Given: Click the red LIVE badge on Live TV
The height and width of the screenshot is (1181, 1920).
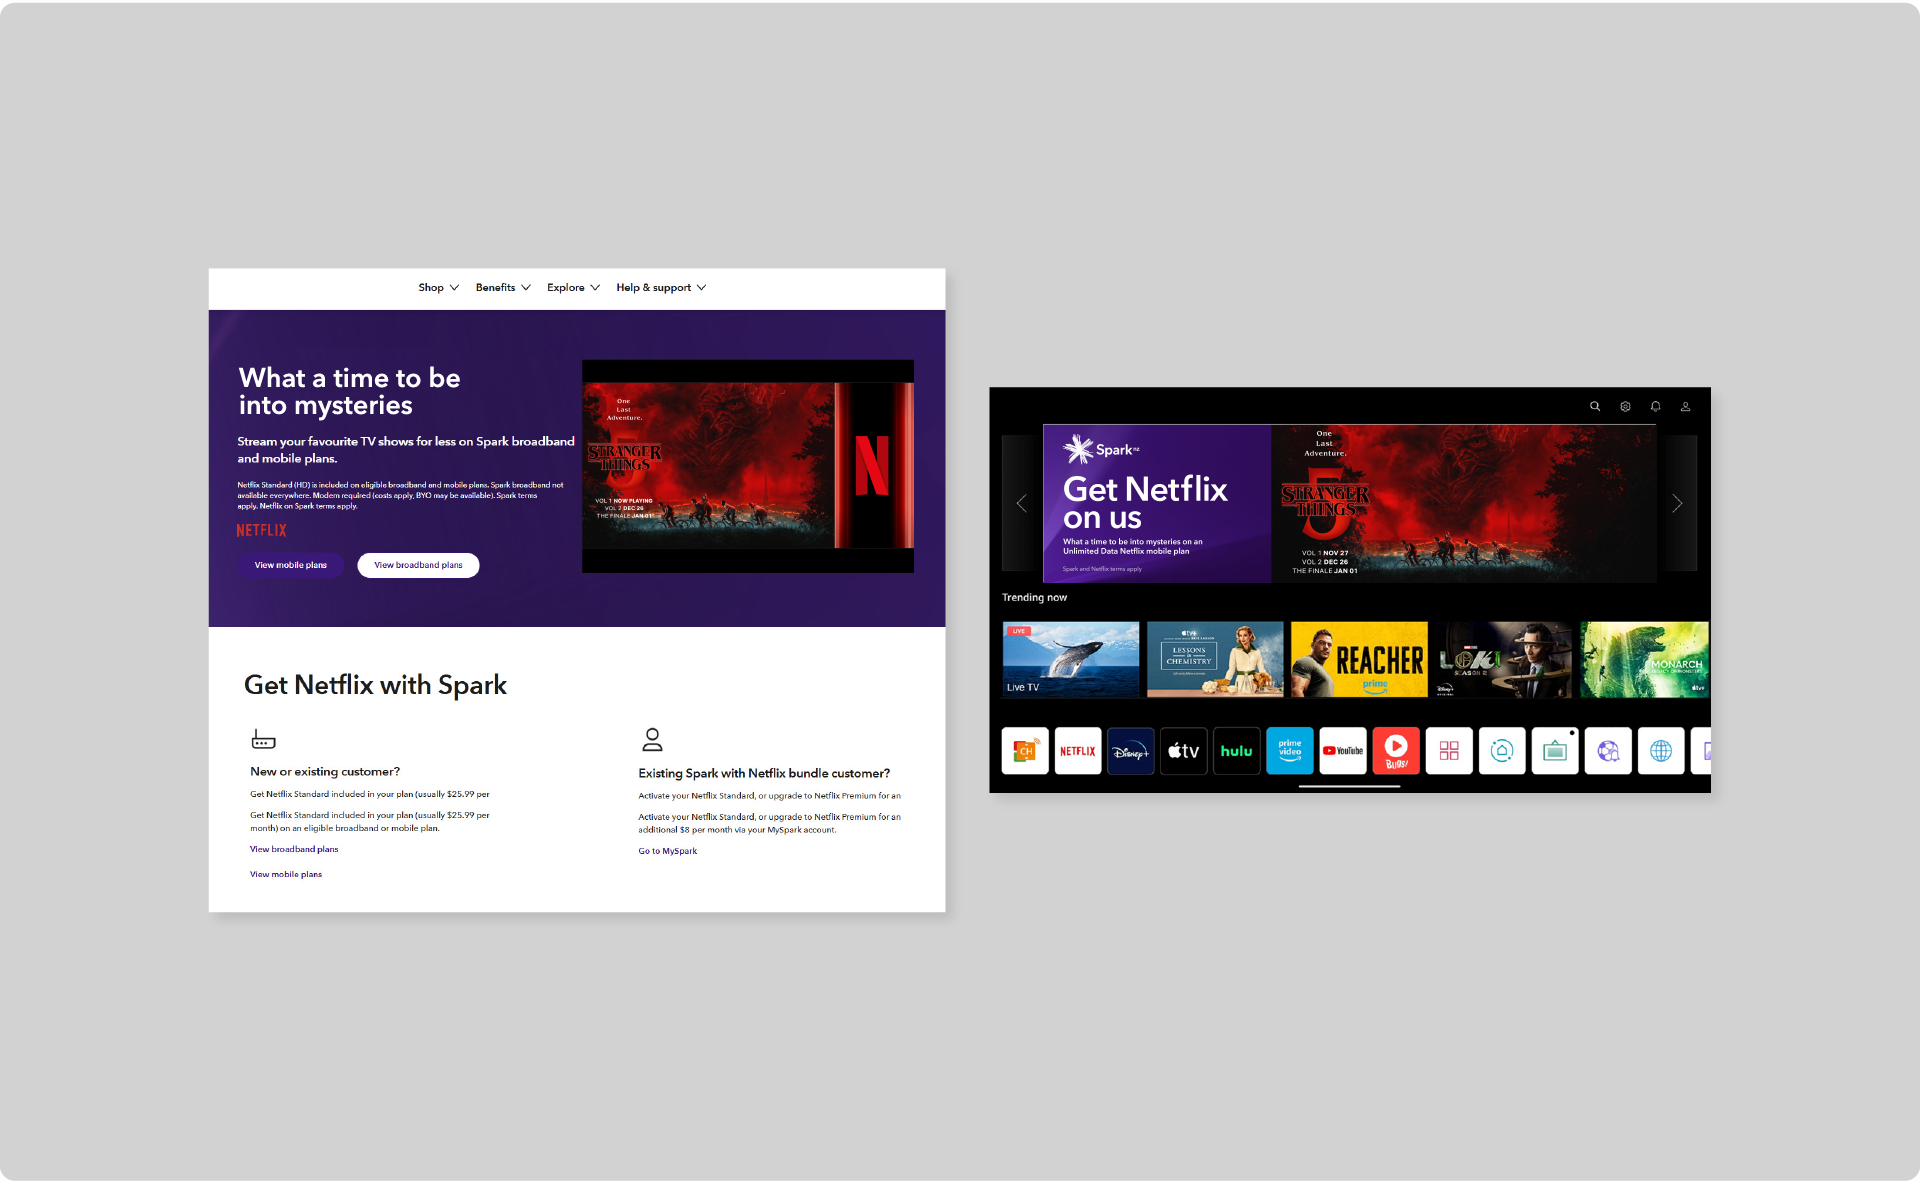Looking at the screenshot, I should coord(1018,631).
